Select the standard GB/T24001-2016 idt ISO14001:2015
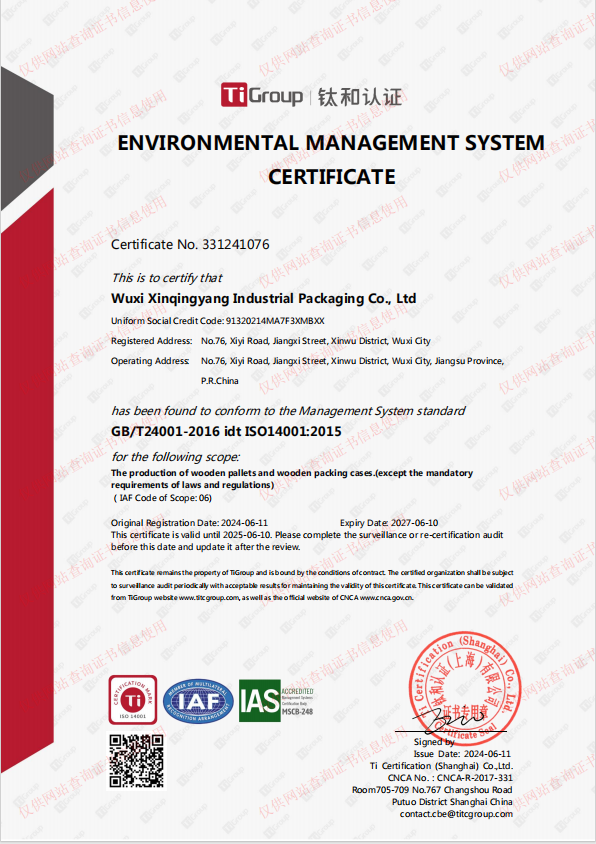This screenshot has width=596, height=844. 226,431
